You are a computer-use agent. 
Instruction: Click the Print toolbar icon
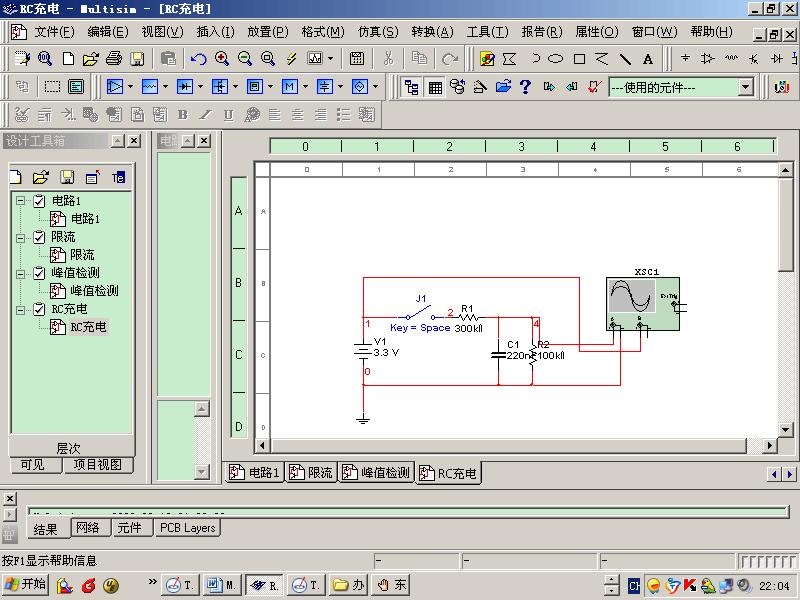pyautogui.click(x=114, y=59)
